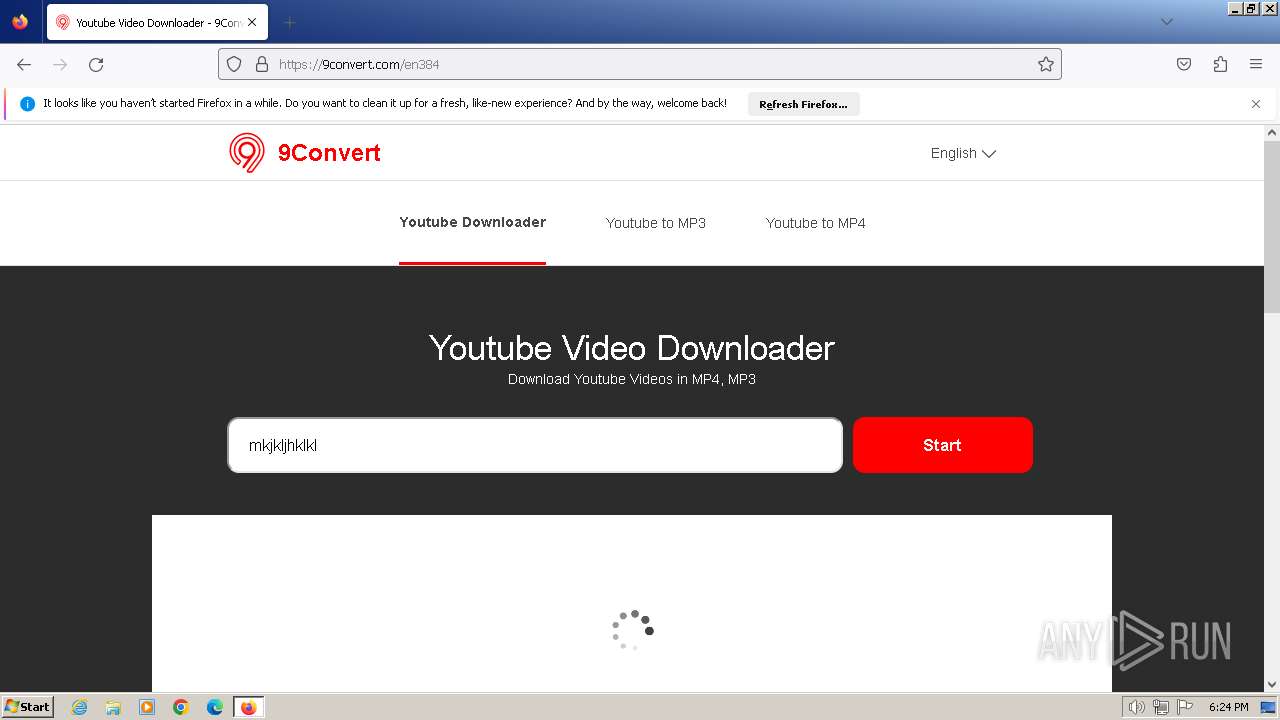Go back to previous page
1280x720 pixels.
click(24, 64)
